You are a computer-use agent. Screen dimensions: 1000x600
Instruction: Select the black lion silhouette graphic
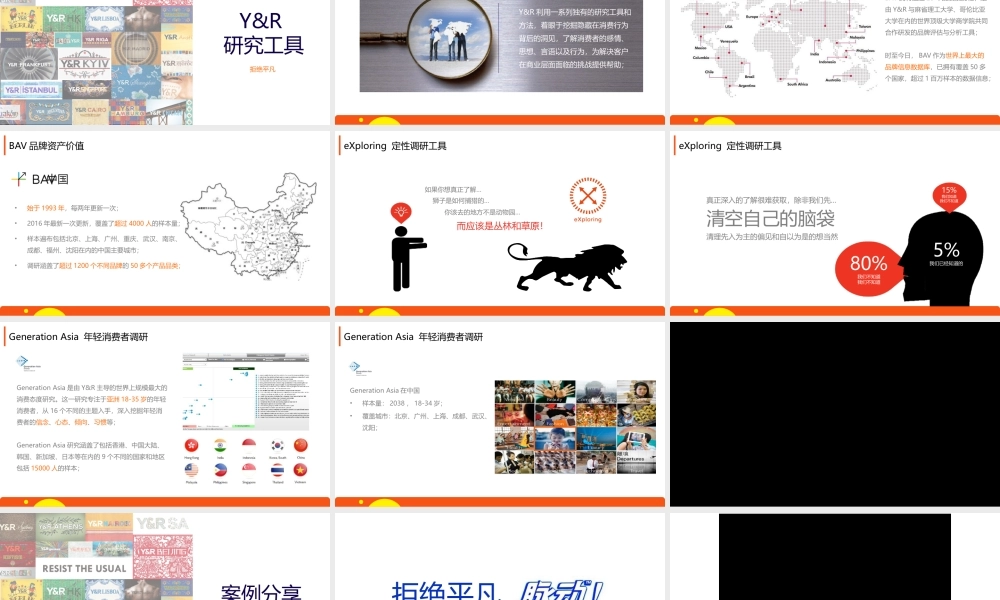pos(576,267)
